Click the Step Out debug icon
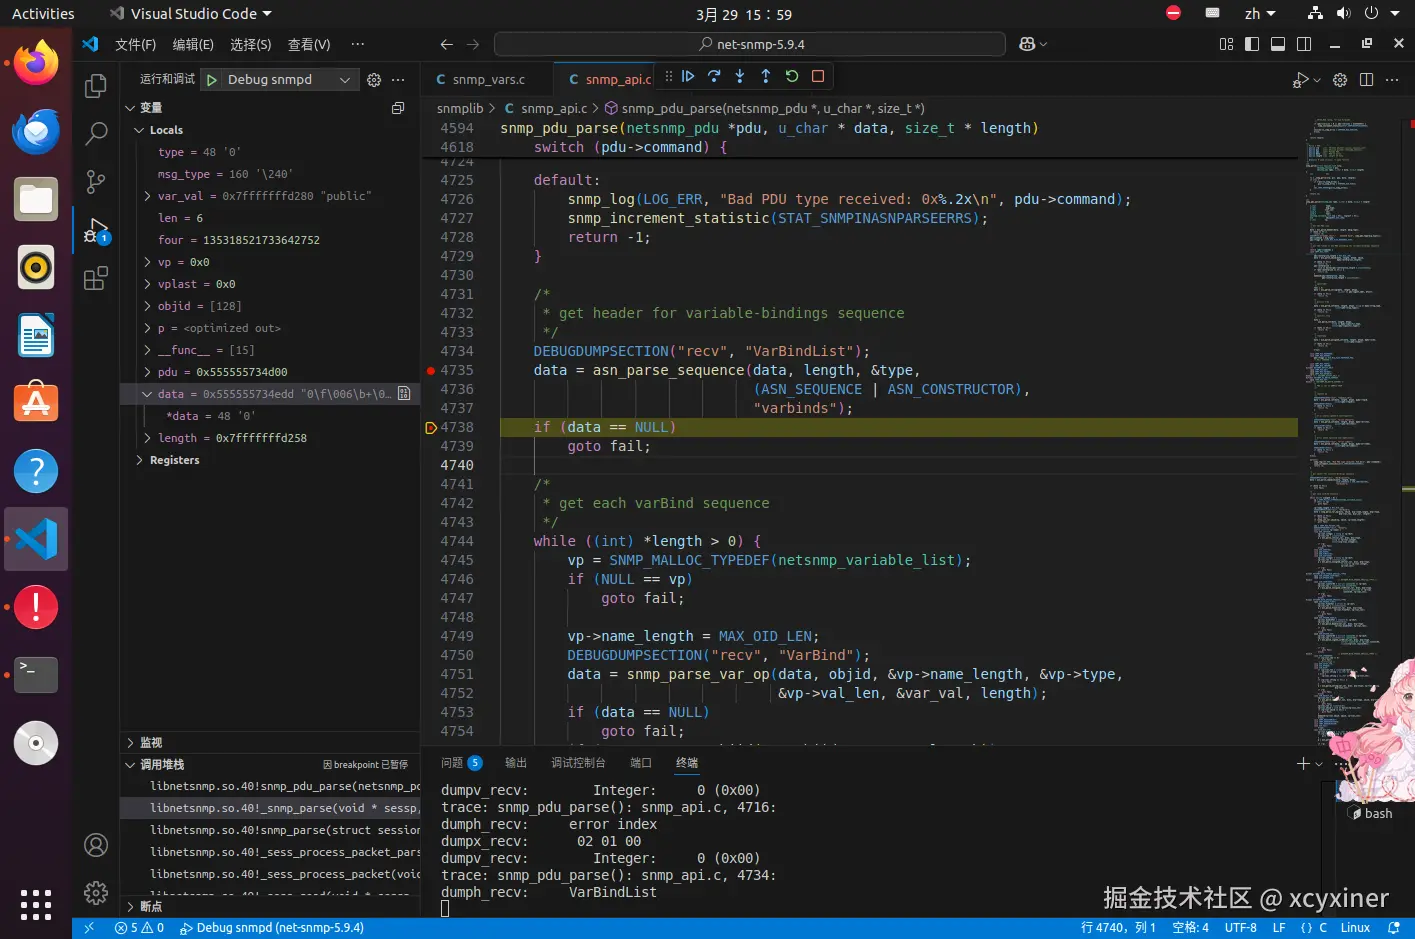 tap(766, 76)
